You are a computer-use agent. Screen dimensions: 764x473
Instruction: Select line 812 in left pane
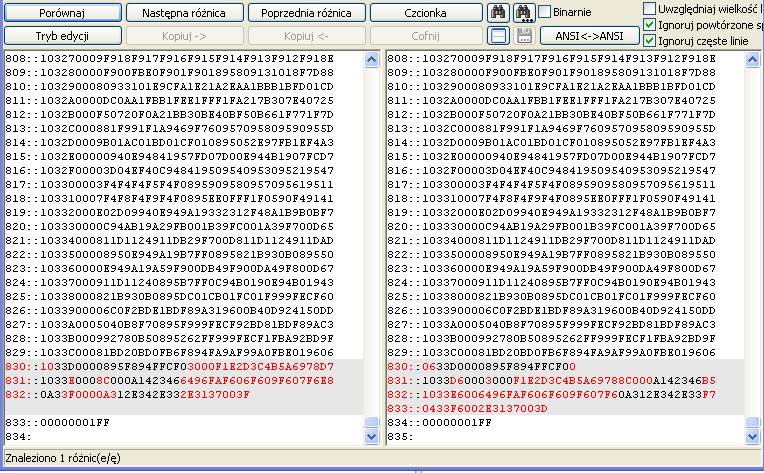coord(170,114)
